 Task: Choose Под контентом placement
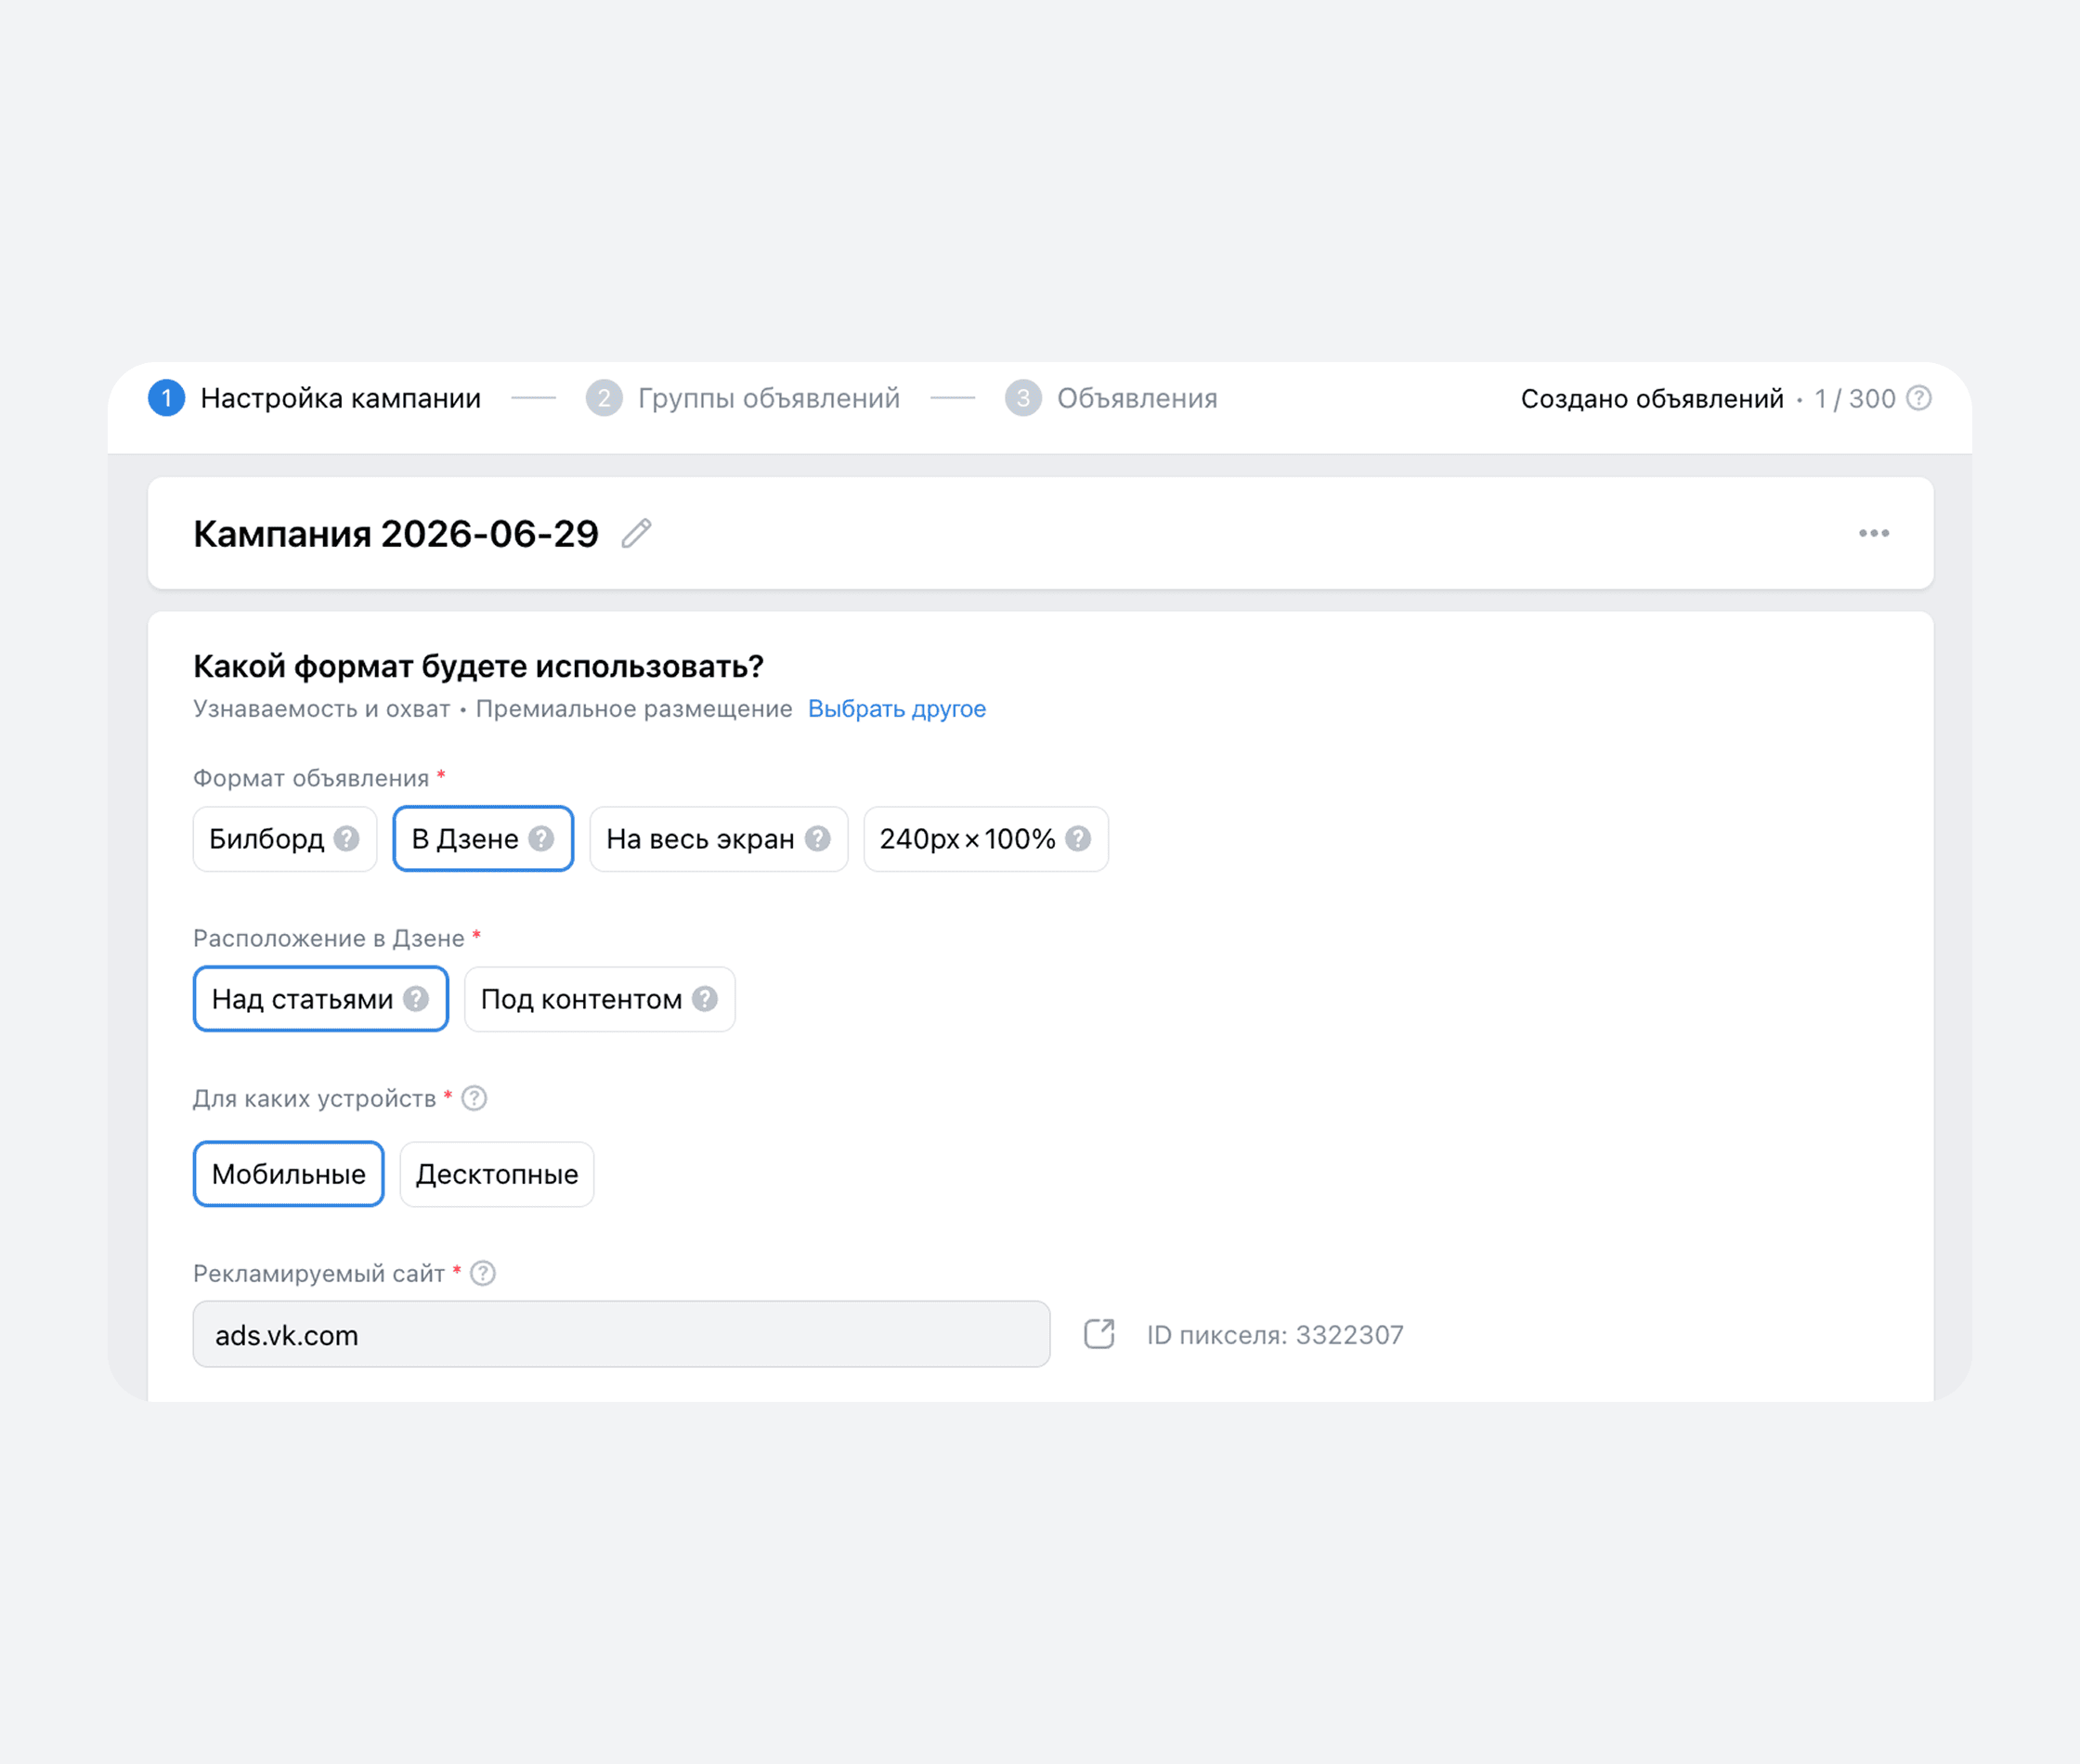(600, 998)
